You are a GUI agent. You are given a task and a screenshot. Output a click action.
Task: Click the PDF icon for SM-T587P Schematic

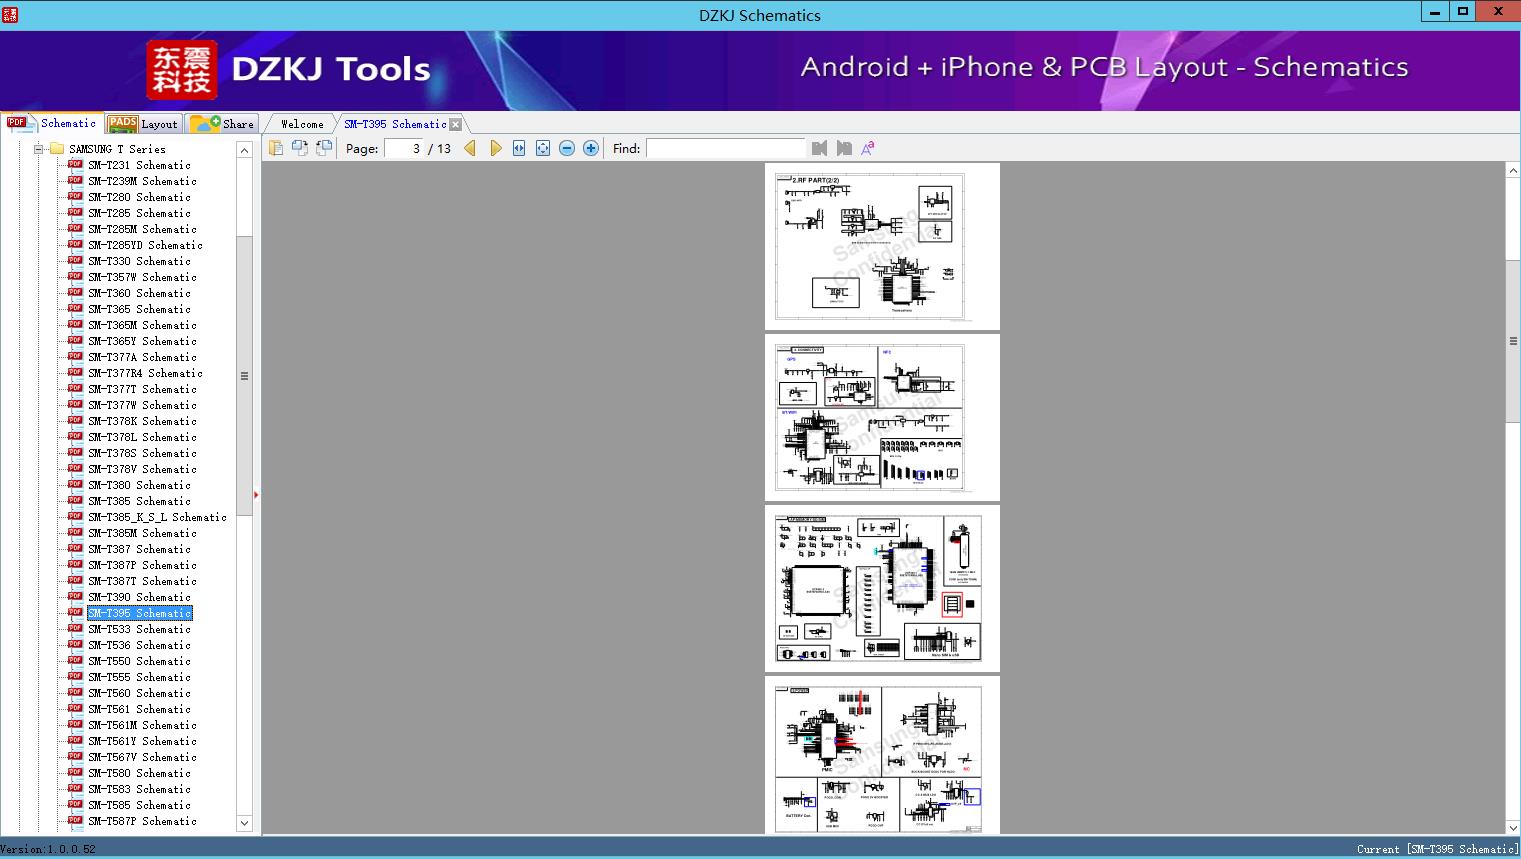75,820
